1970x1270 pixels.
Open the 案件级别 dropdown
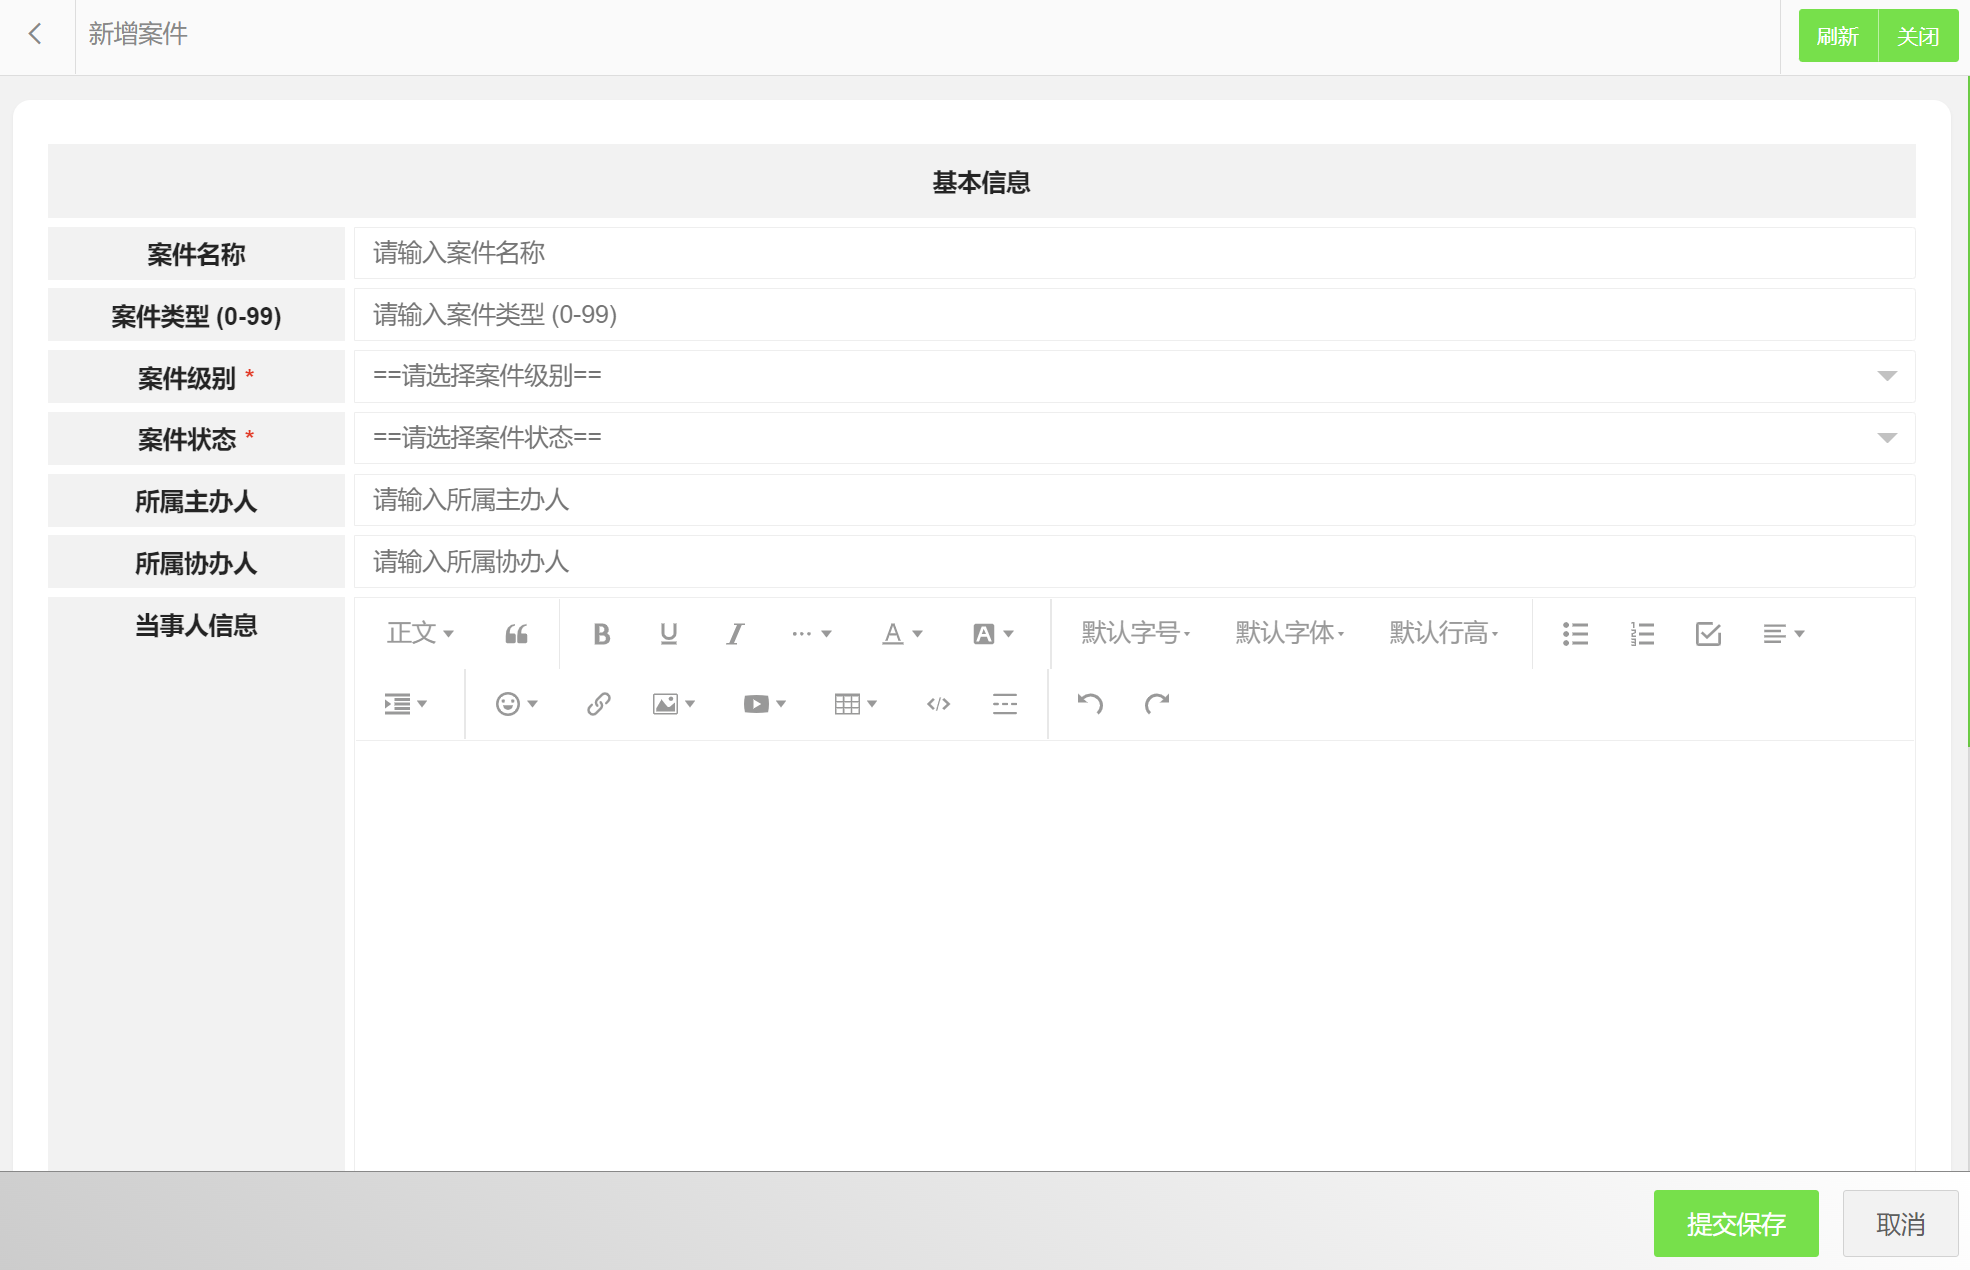(x=1134, y=376)
